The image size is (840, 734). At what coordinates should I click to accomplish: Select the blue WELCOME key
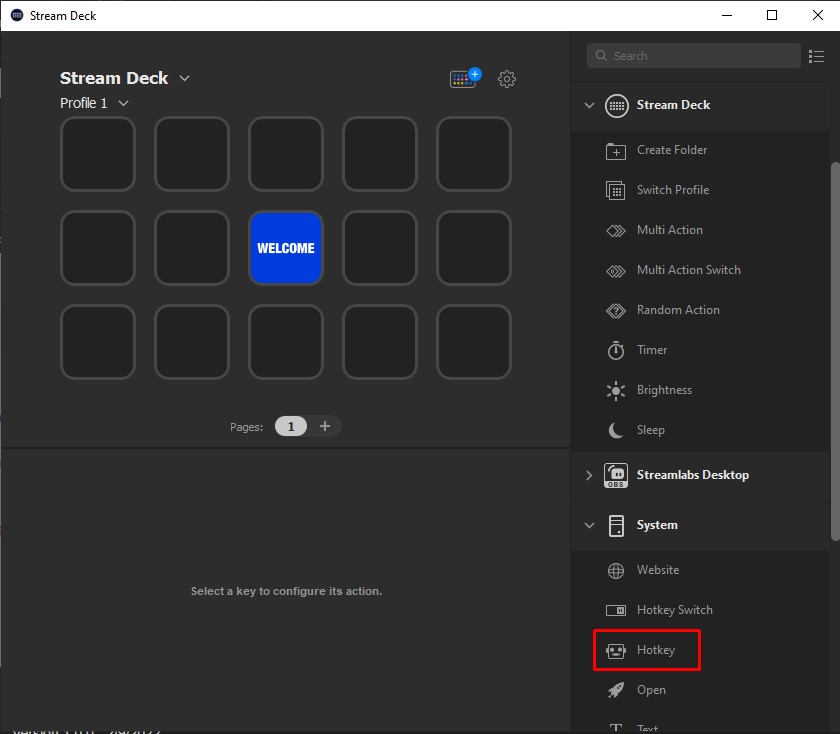pyautogui.click(x=286, y=248)
